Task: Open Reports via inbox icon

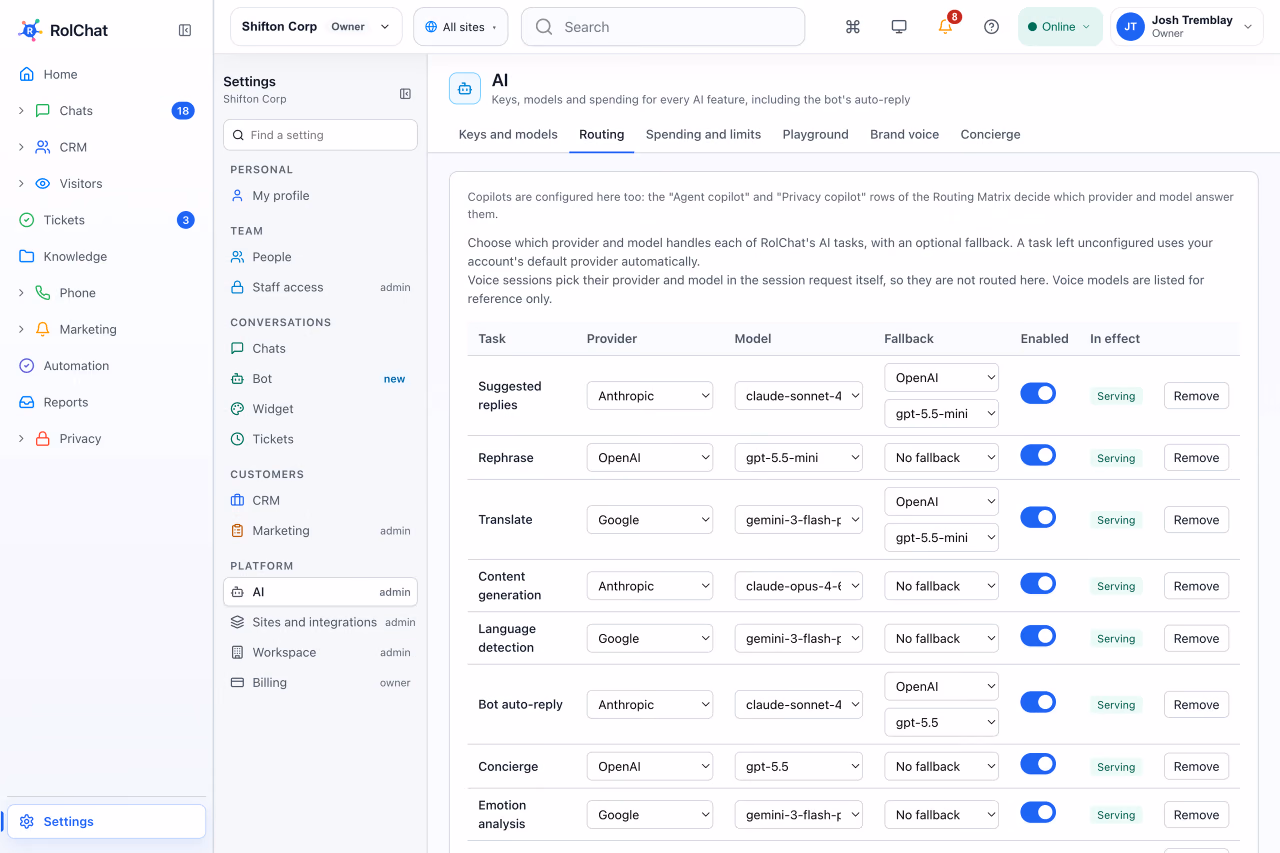Action: point(27,402)
